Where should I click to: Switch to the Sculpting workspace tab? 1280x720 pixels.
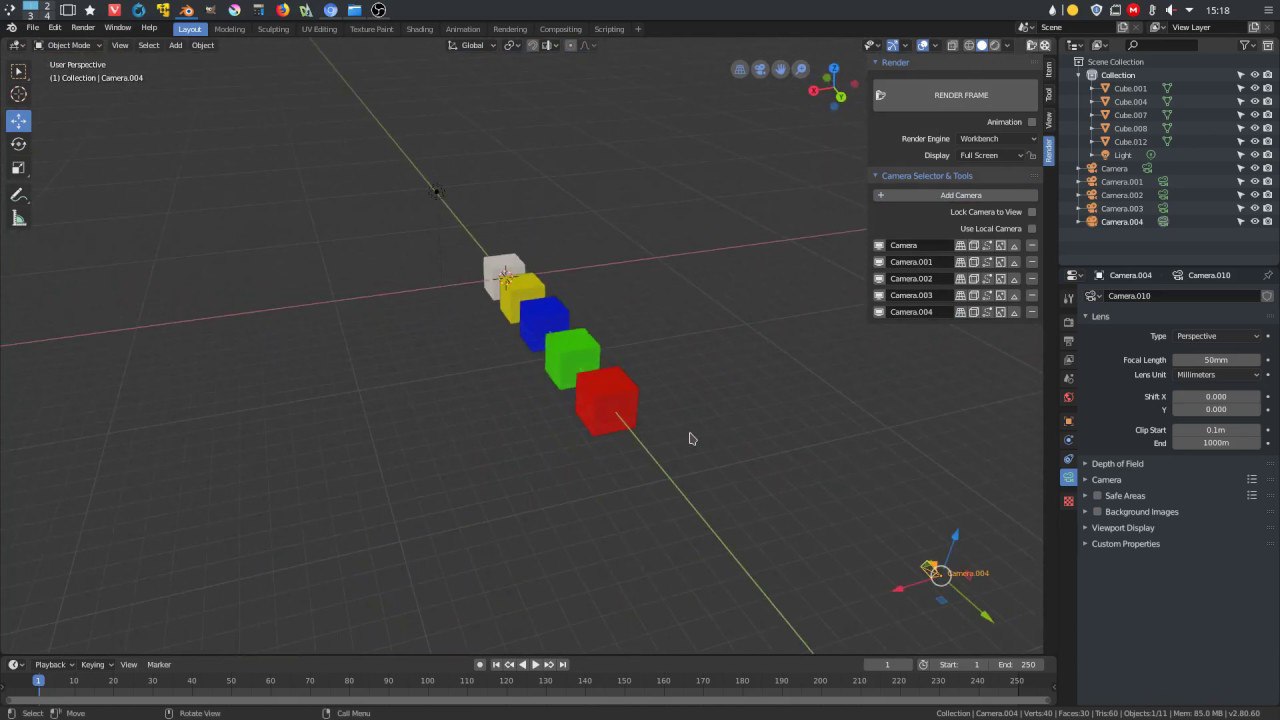[273, 29]
